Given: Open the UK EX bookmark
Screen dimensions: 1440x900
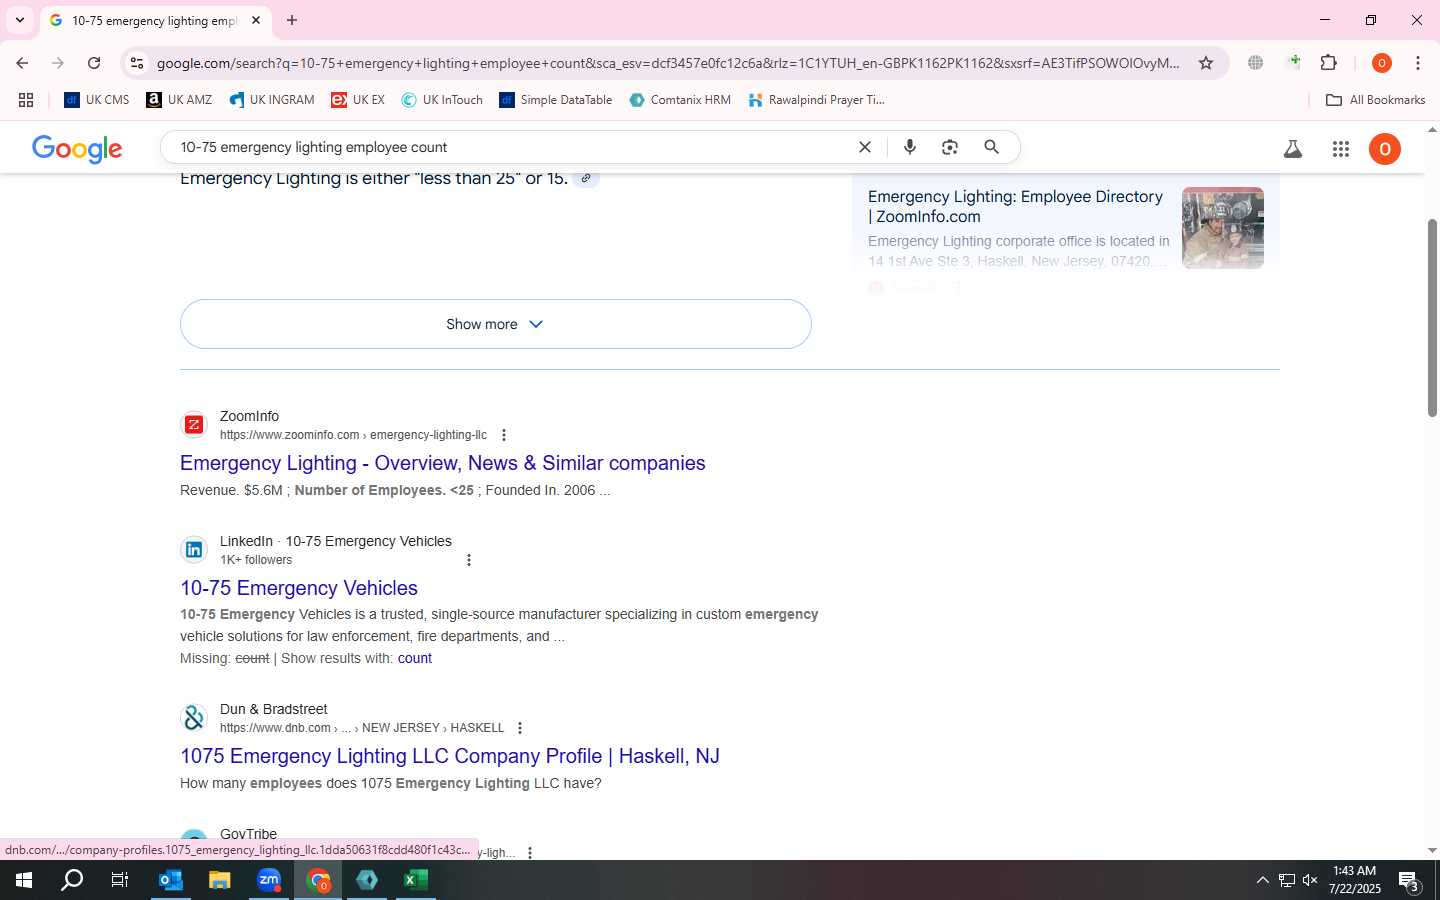Looking at the screenshot, I should [x=358, y=100].
